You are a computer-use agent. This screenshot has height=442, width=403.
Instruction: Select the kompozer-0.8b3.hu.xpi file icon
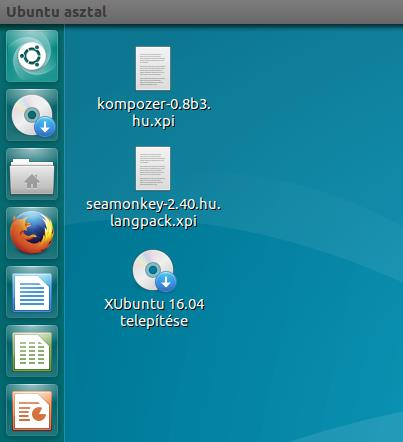click(153, 68)
